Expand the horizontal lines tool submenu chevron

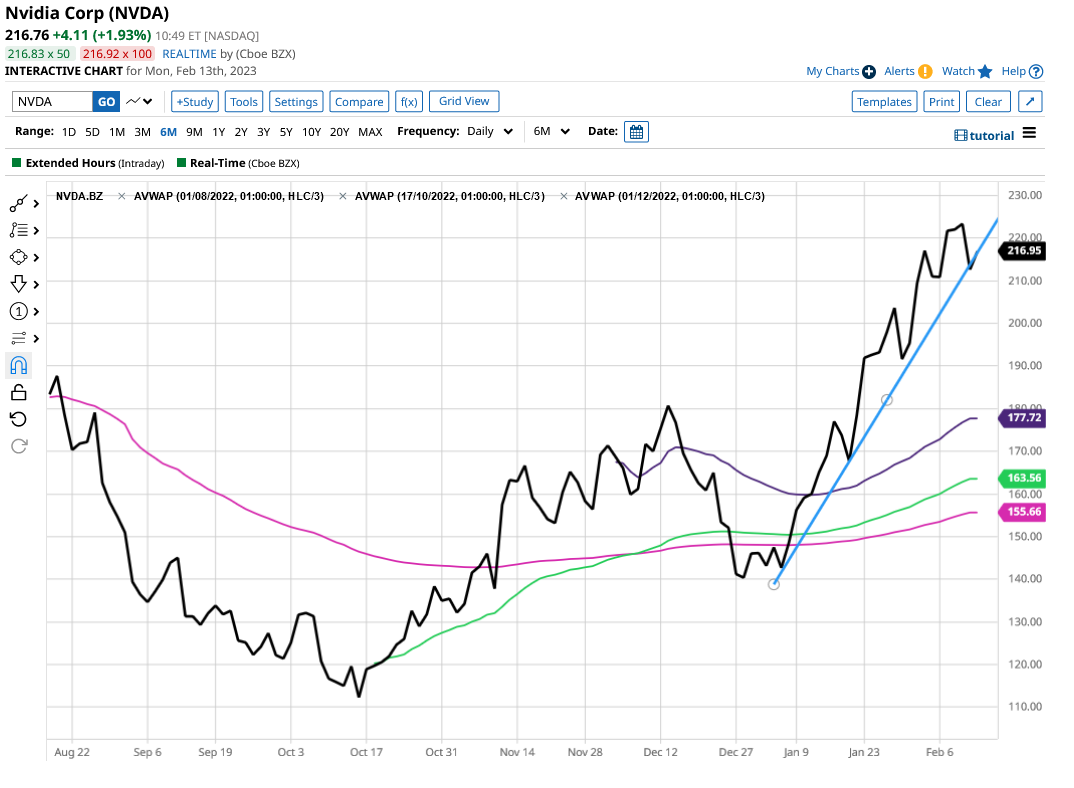pyautogui.click(x=36, y=338)
